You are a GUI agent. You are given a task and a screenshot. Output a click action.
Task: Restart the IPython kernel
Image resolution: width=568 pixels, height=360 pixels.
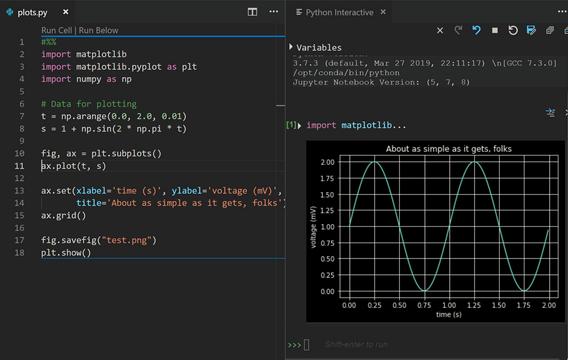pos(513,30)
